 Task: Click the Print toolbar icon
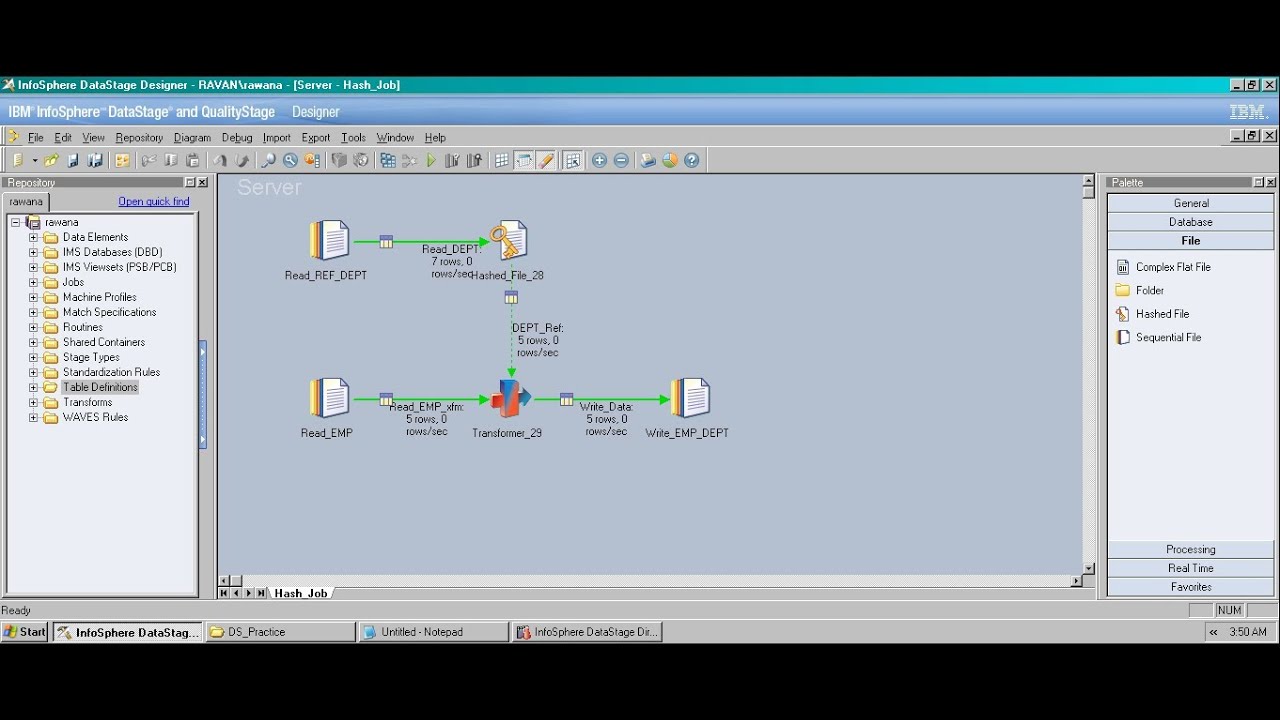(648, 160)
